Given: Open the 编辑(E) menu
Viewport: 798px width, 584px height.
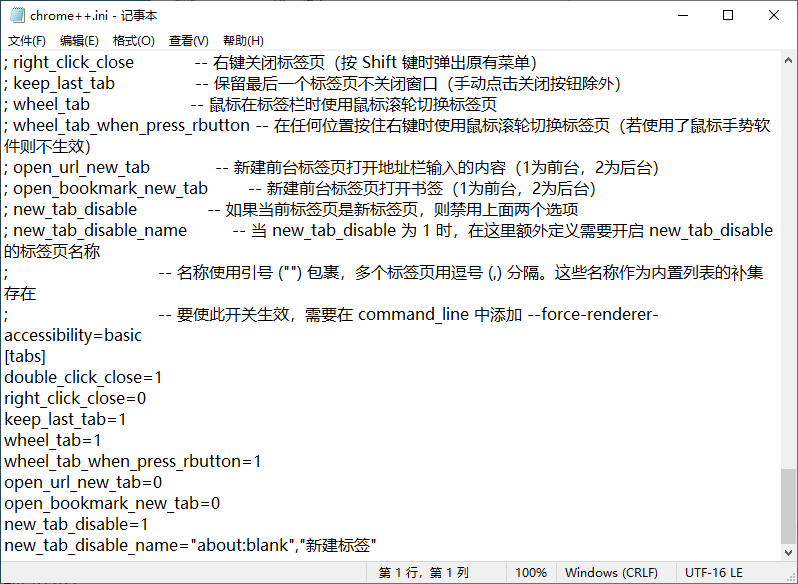Looking at the screenshot, I should (79, 41).
